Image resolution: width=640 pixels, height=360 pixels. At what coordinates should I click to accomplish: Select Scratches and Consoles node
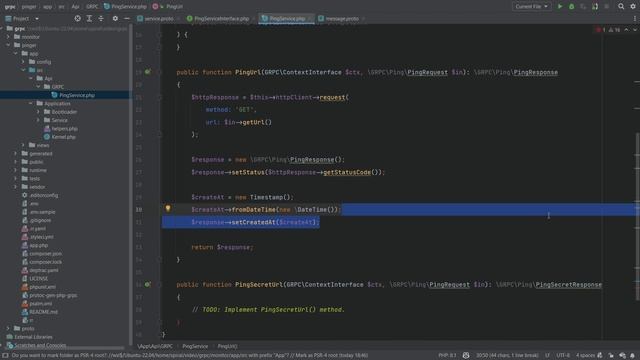[x=40, y=345]
